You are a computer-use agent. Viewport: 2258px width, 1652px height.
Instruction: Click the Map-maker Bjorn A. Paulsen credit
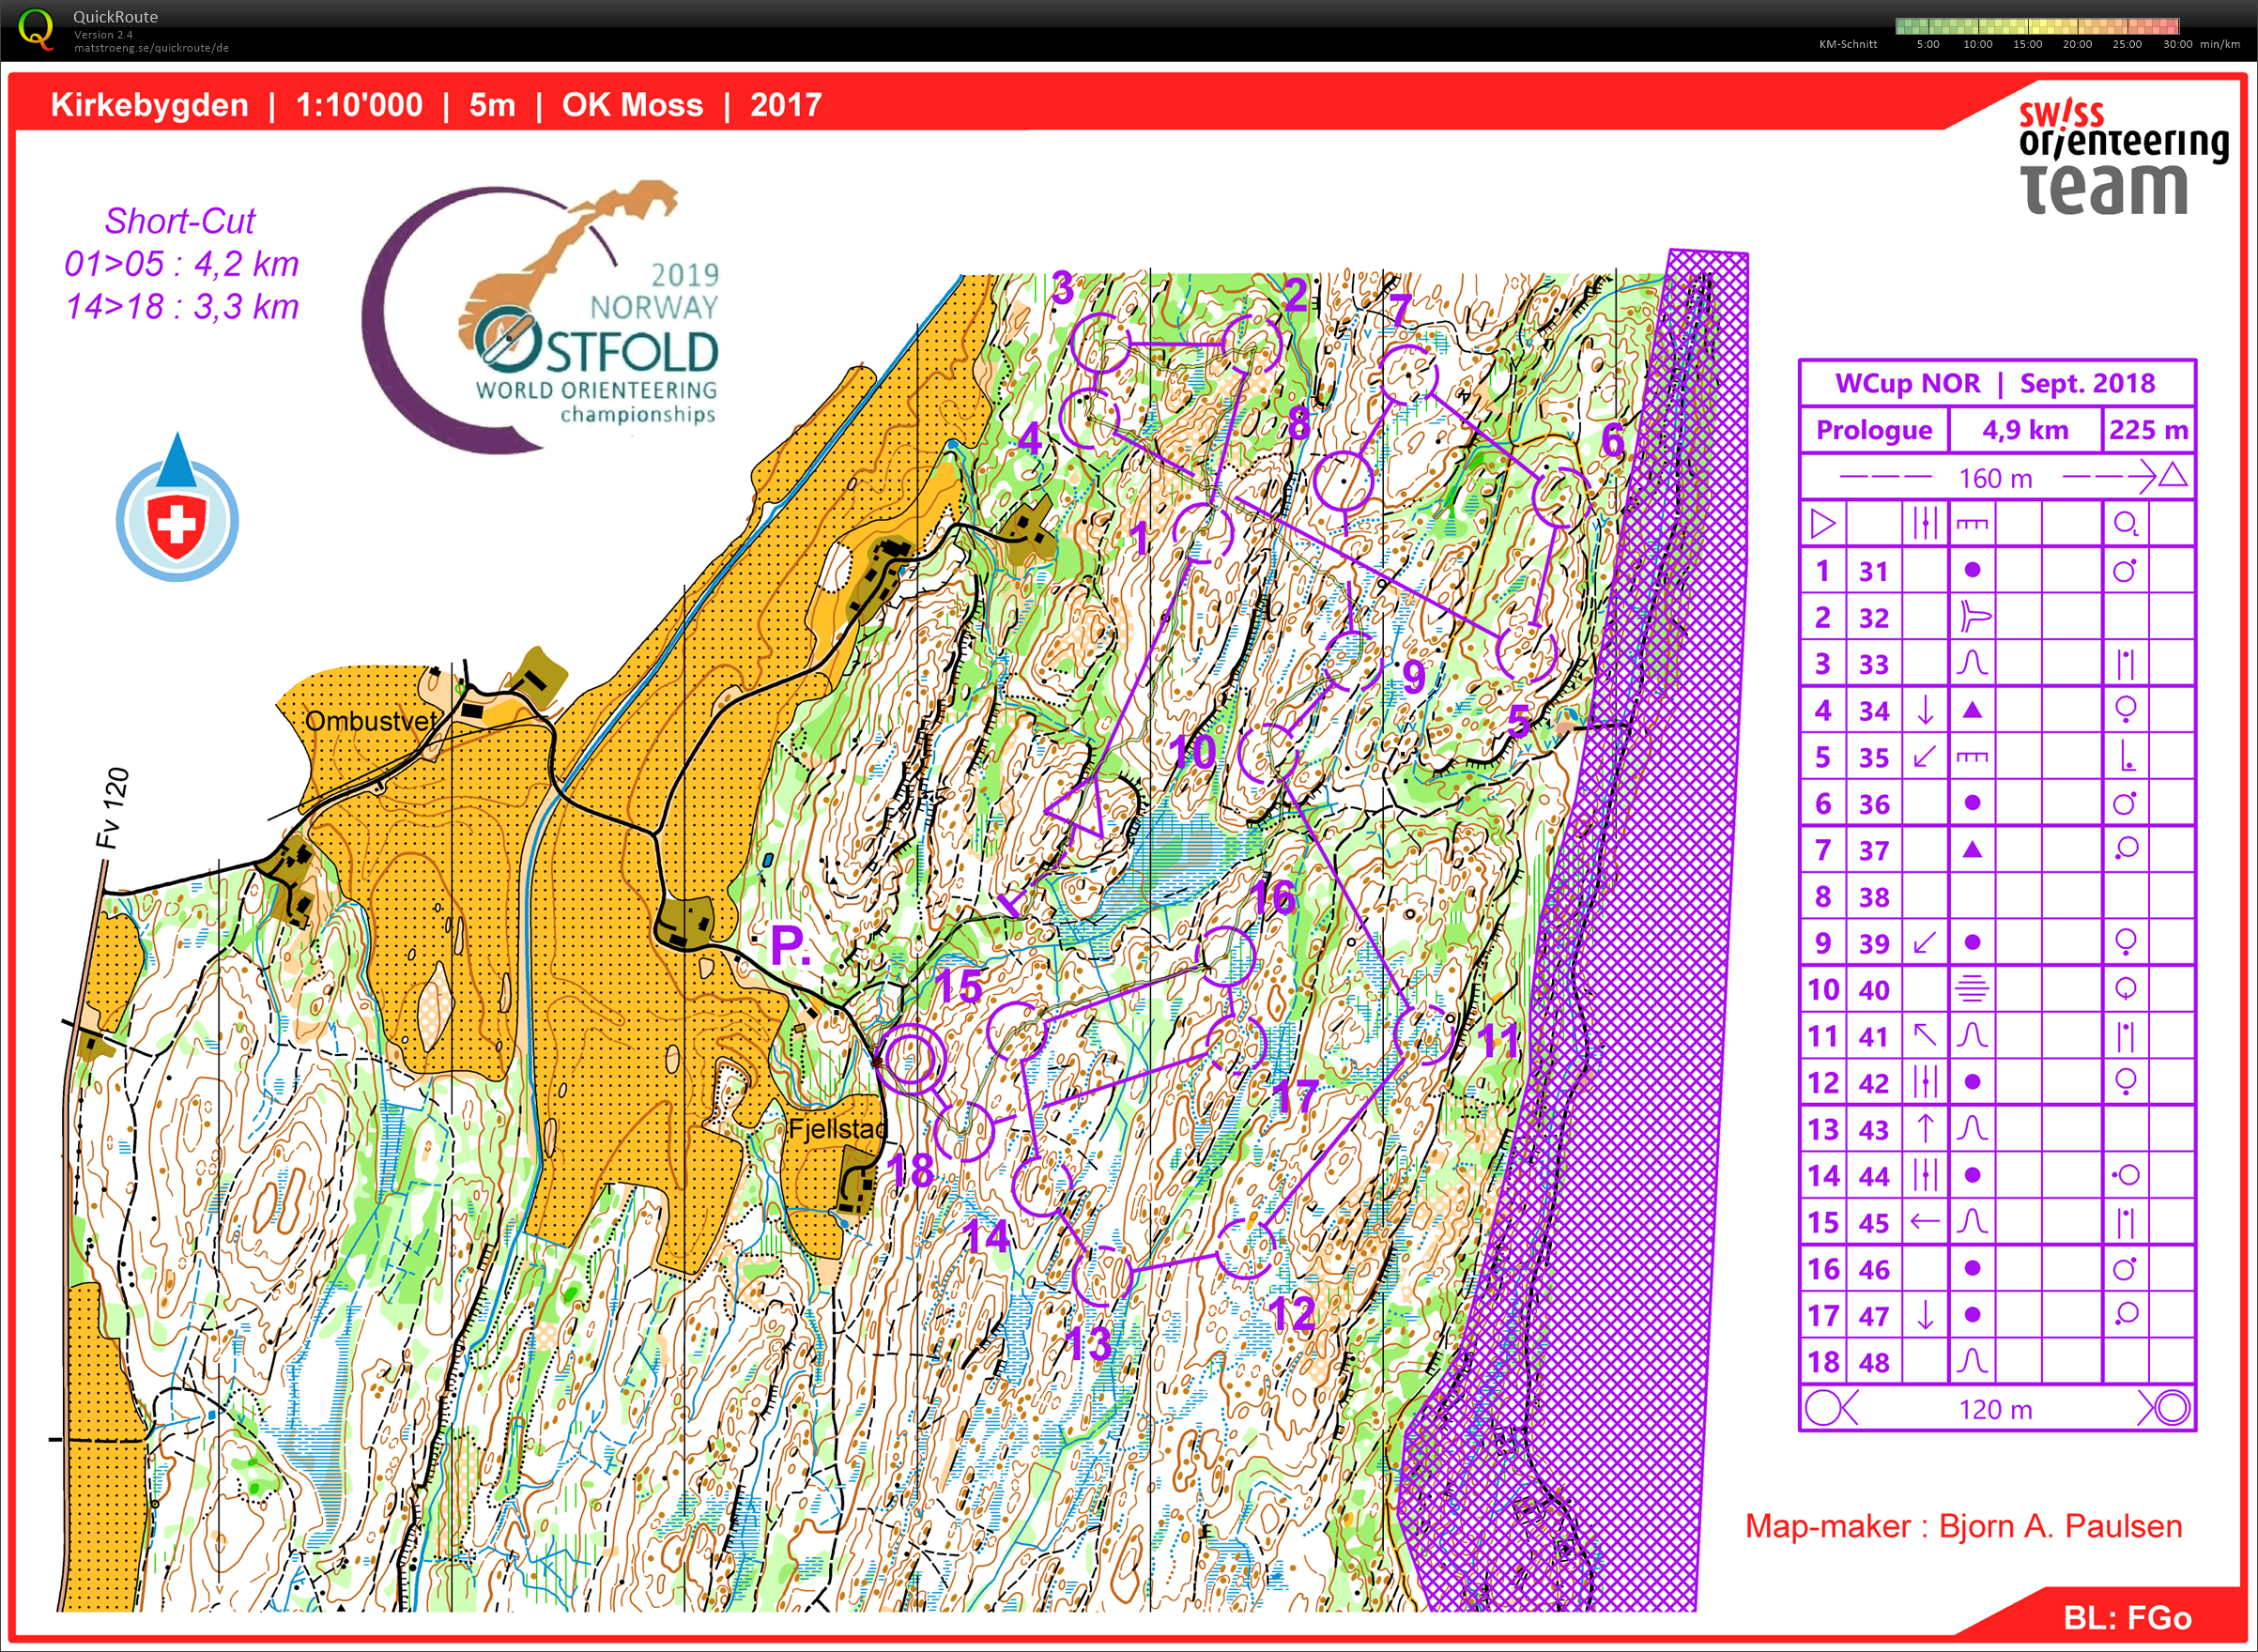[x=1963, y=1525]
